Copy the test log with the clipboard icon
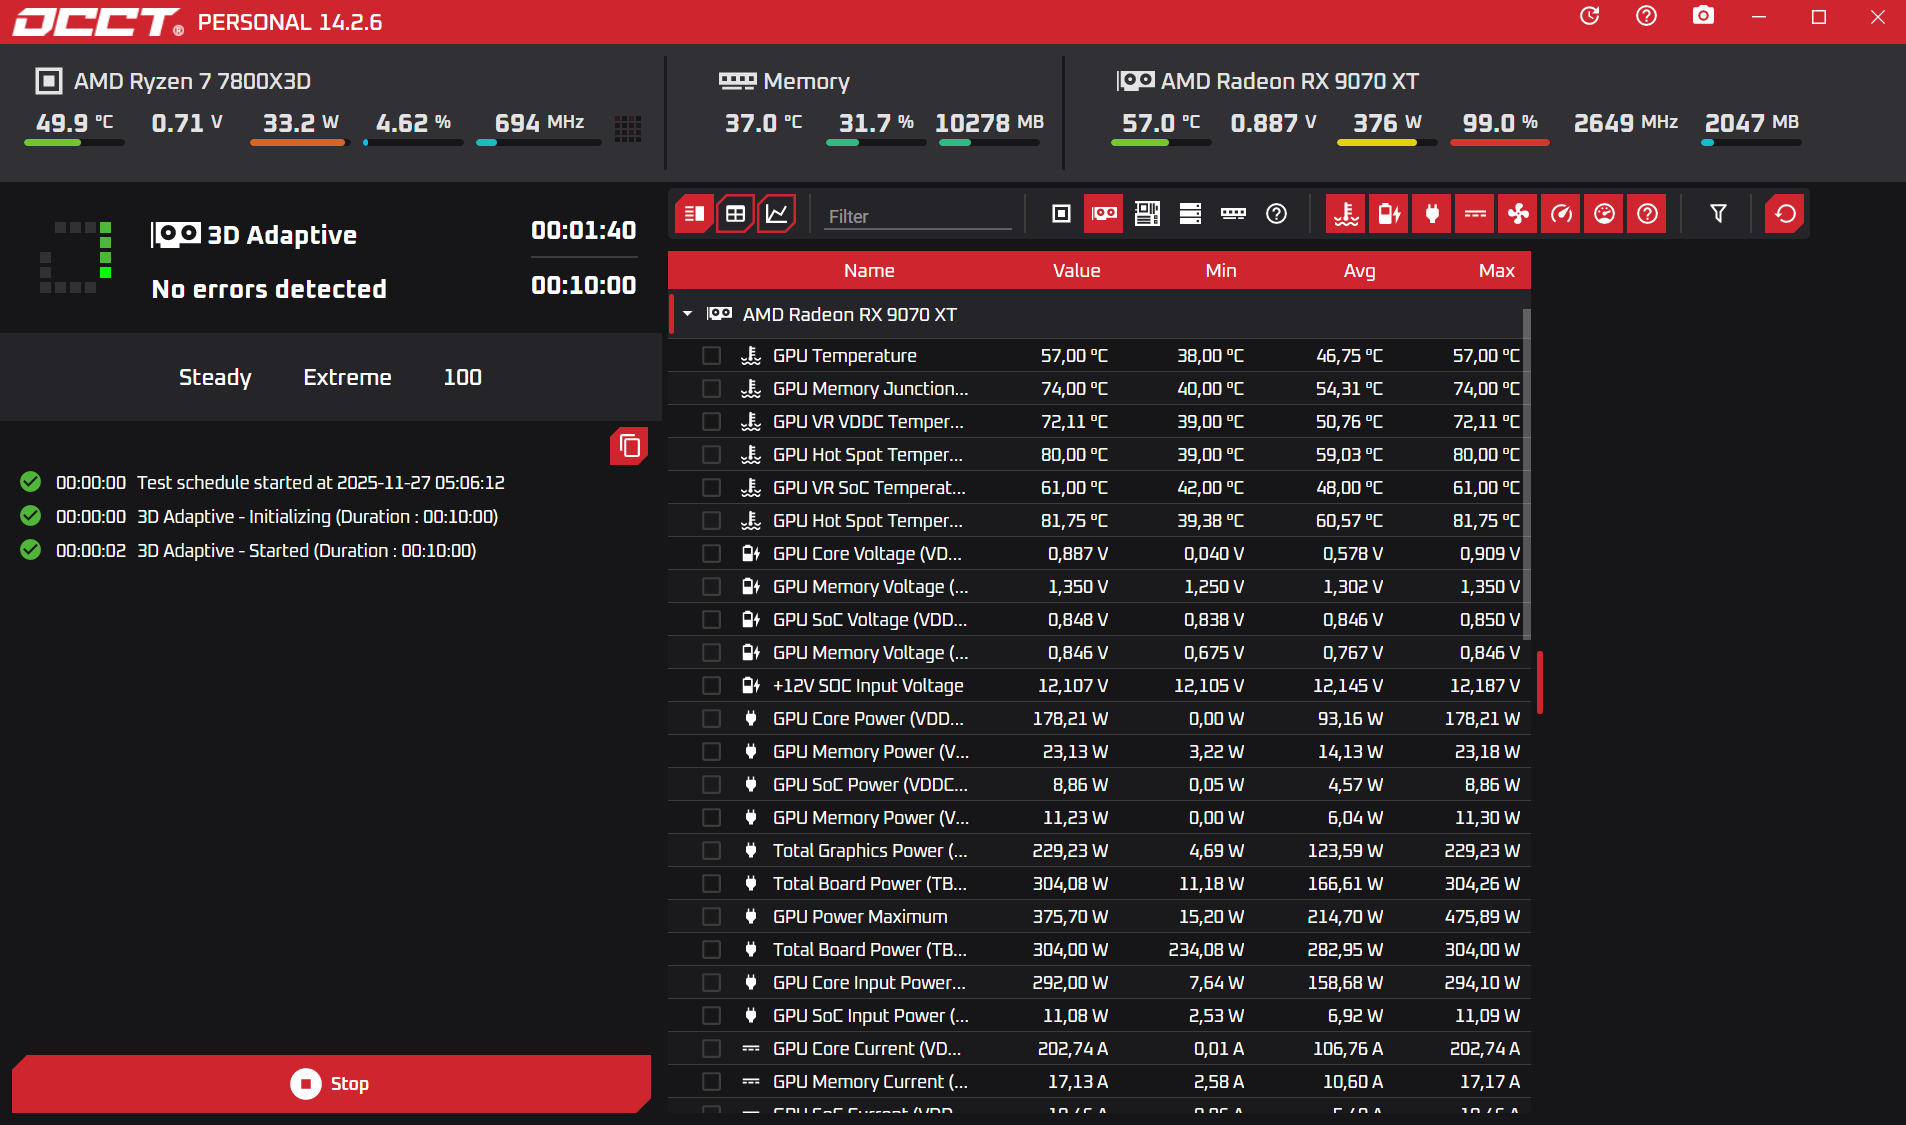This screenshot has width=1906, height=1125. (629, 446)
